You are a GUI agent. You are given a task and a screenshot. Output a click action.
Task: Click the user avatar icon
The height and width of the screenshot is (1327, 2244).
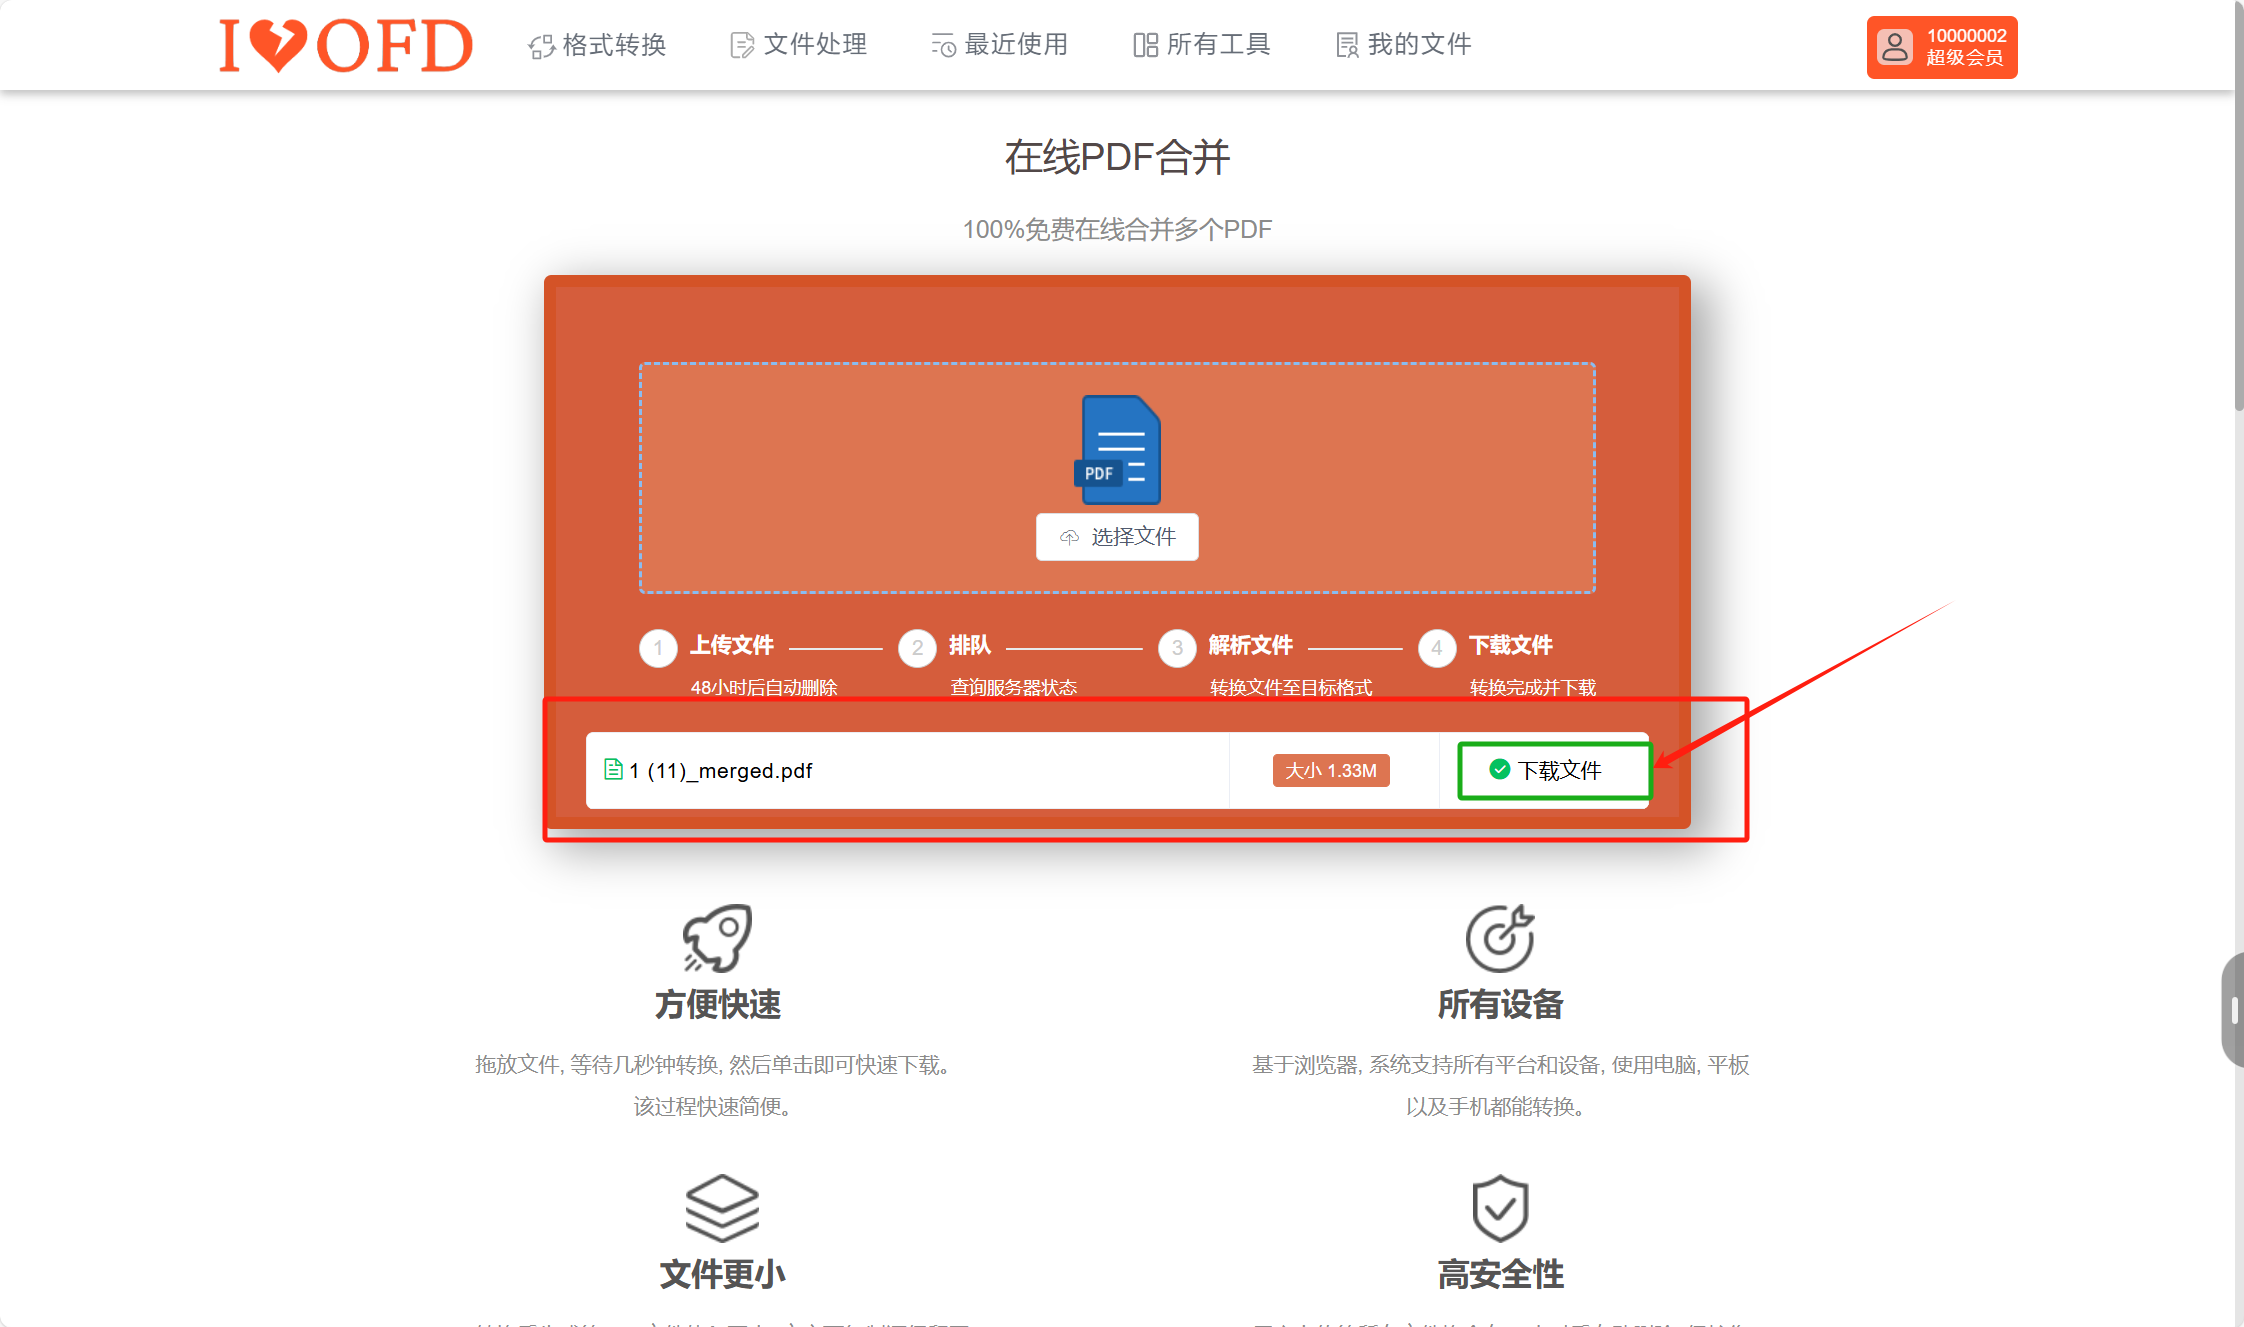pyautogui.click(x=1894, y=47)
